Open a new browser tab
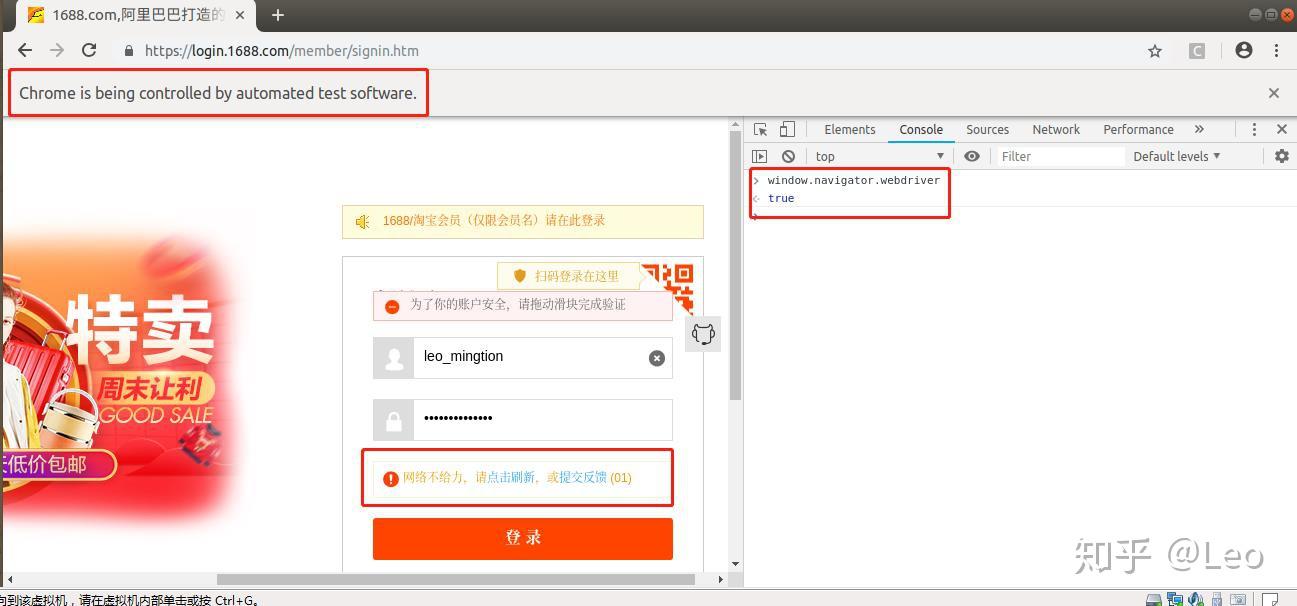 point(278,15)
